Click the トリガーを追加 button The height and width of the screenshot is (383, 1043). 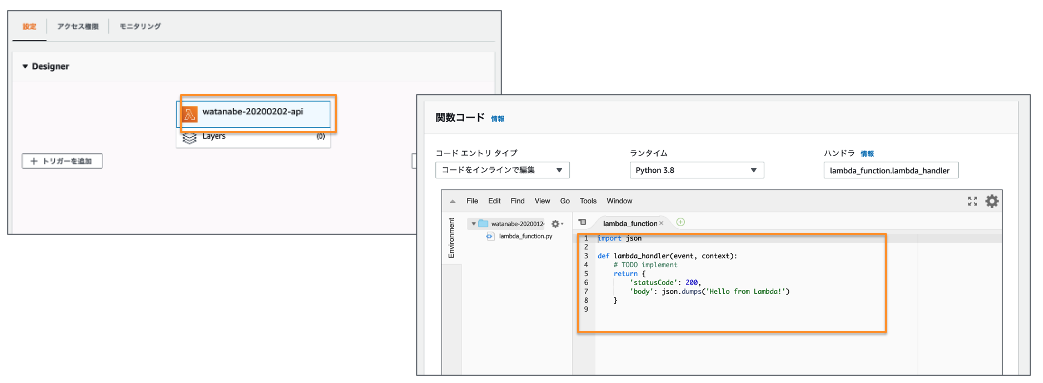click(x=62, y=162)
